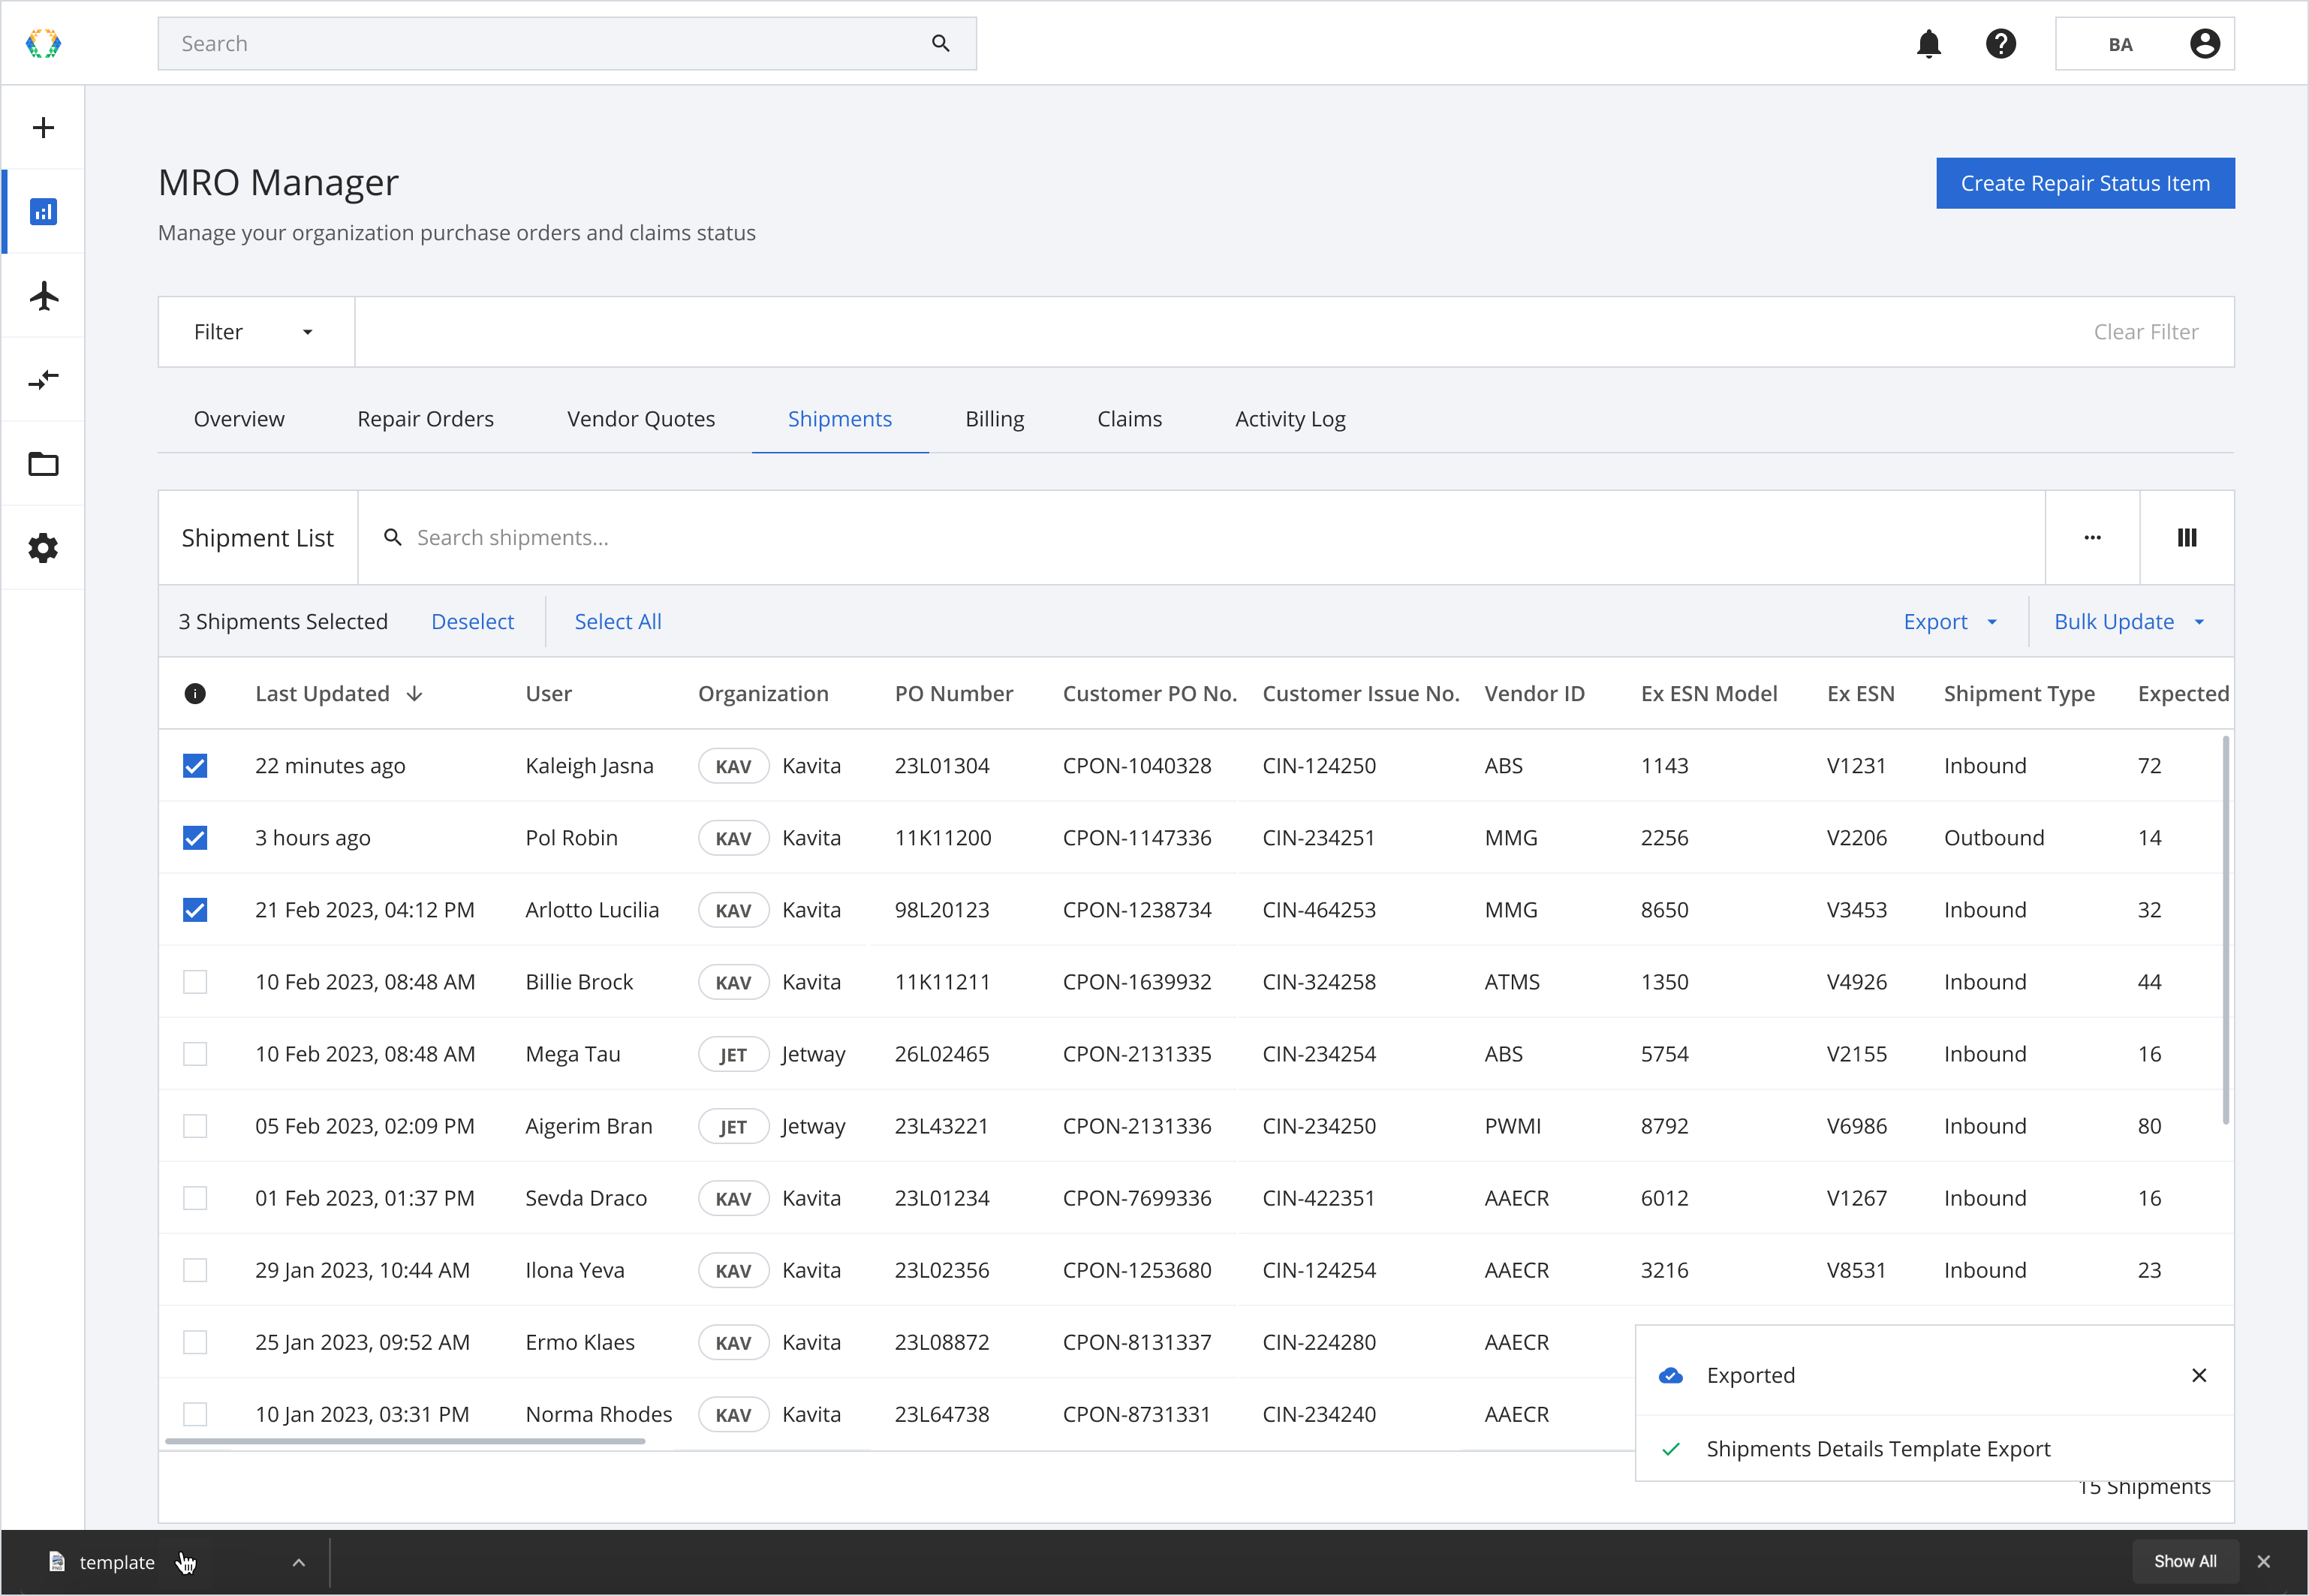Click the Vendor ID column header
The image size is (2309, 1596).
tap(1534, 694)
